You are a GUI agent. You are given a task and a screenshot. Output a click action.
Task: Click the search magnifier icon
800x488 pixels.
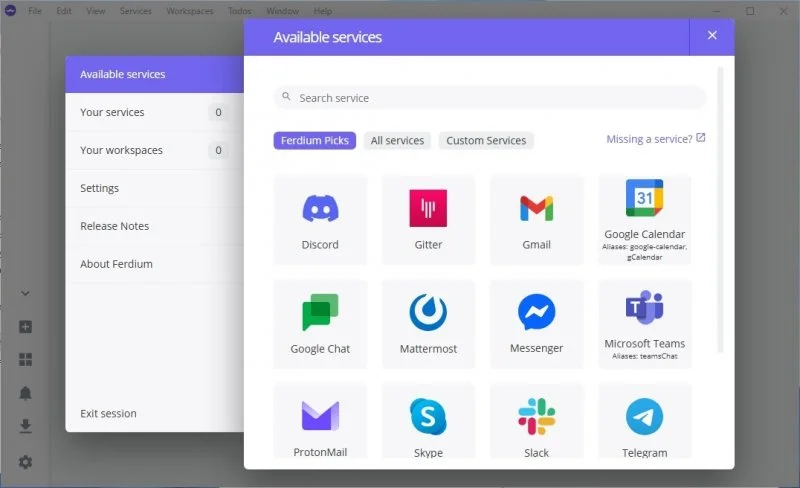(286, 96)
